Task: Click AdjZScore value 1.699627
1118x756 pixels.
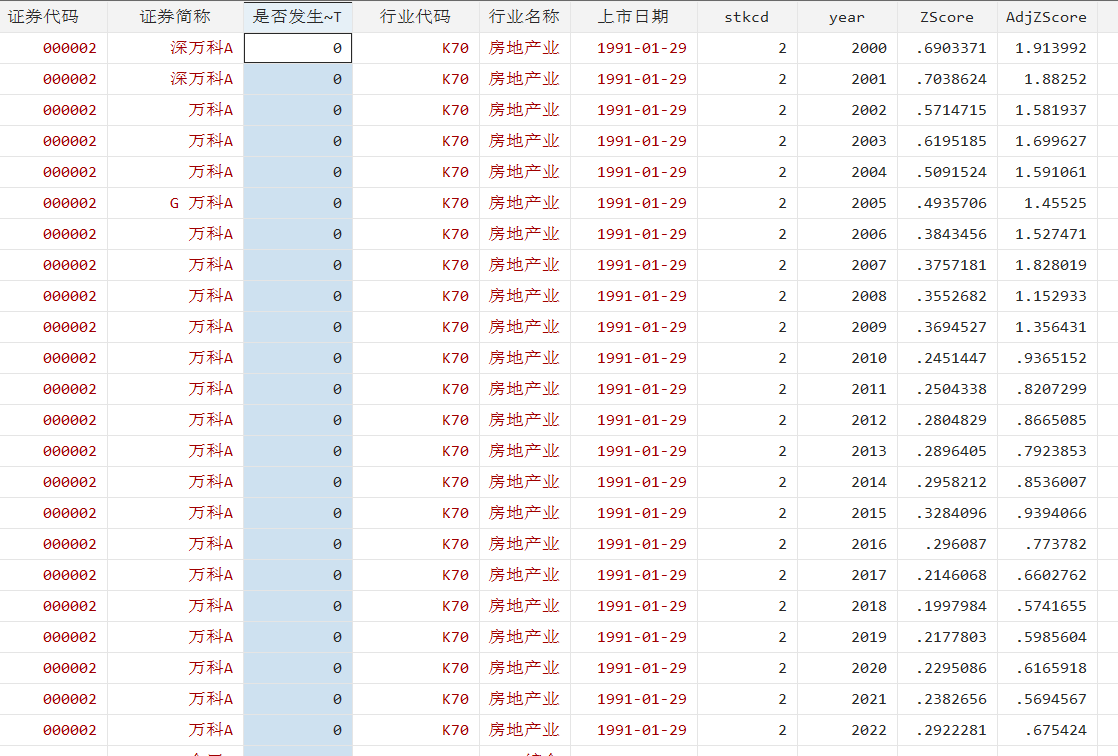Action: tap(1051, 141)
